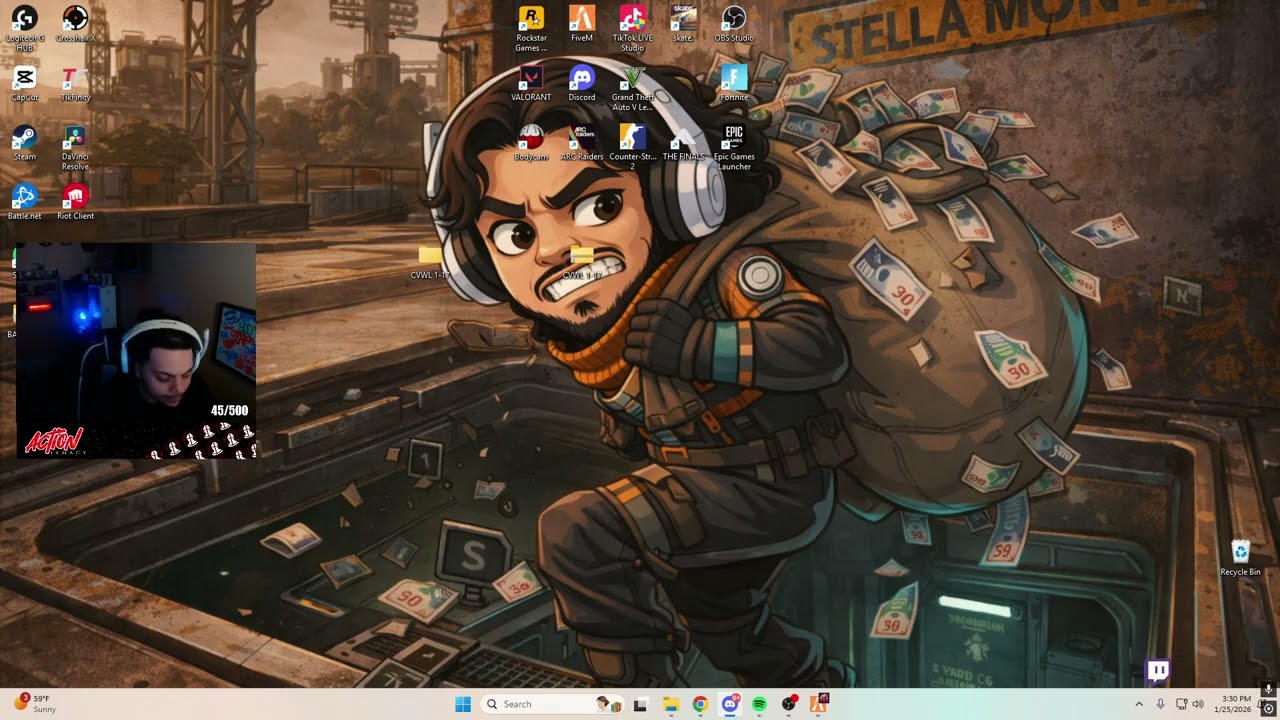The image size is (1280, 720).
Task: Select the Battle.net desktop icon
Action: coord(24,202)
